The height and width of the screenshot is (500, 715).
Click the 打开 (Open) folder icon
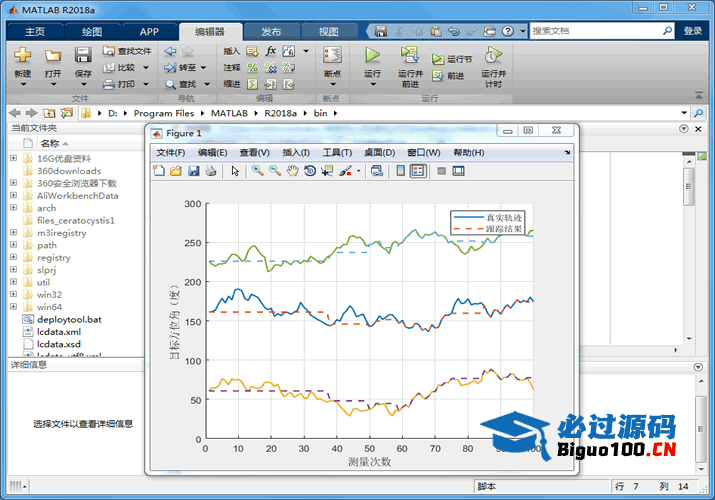coord(53,56)
